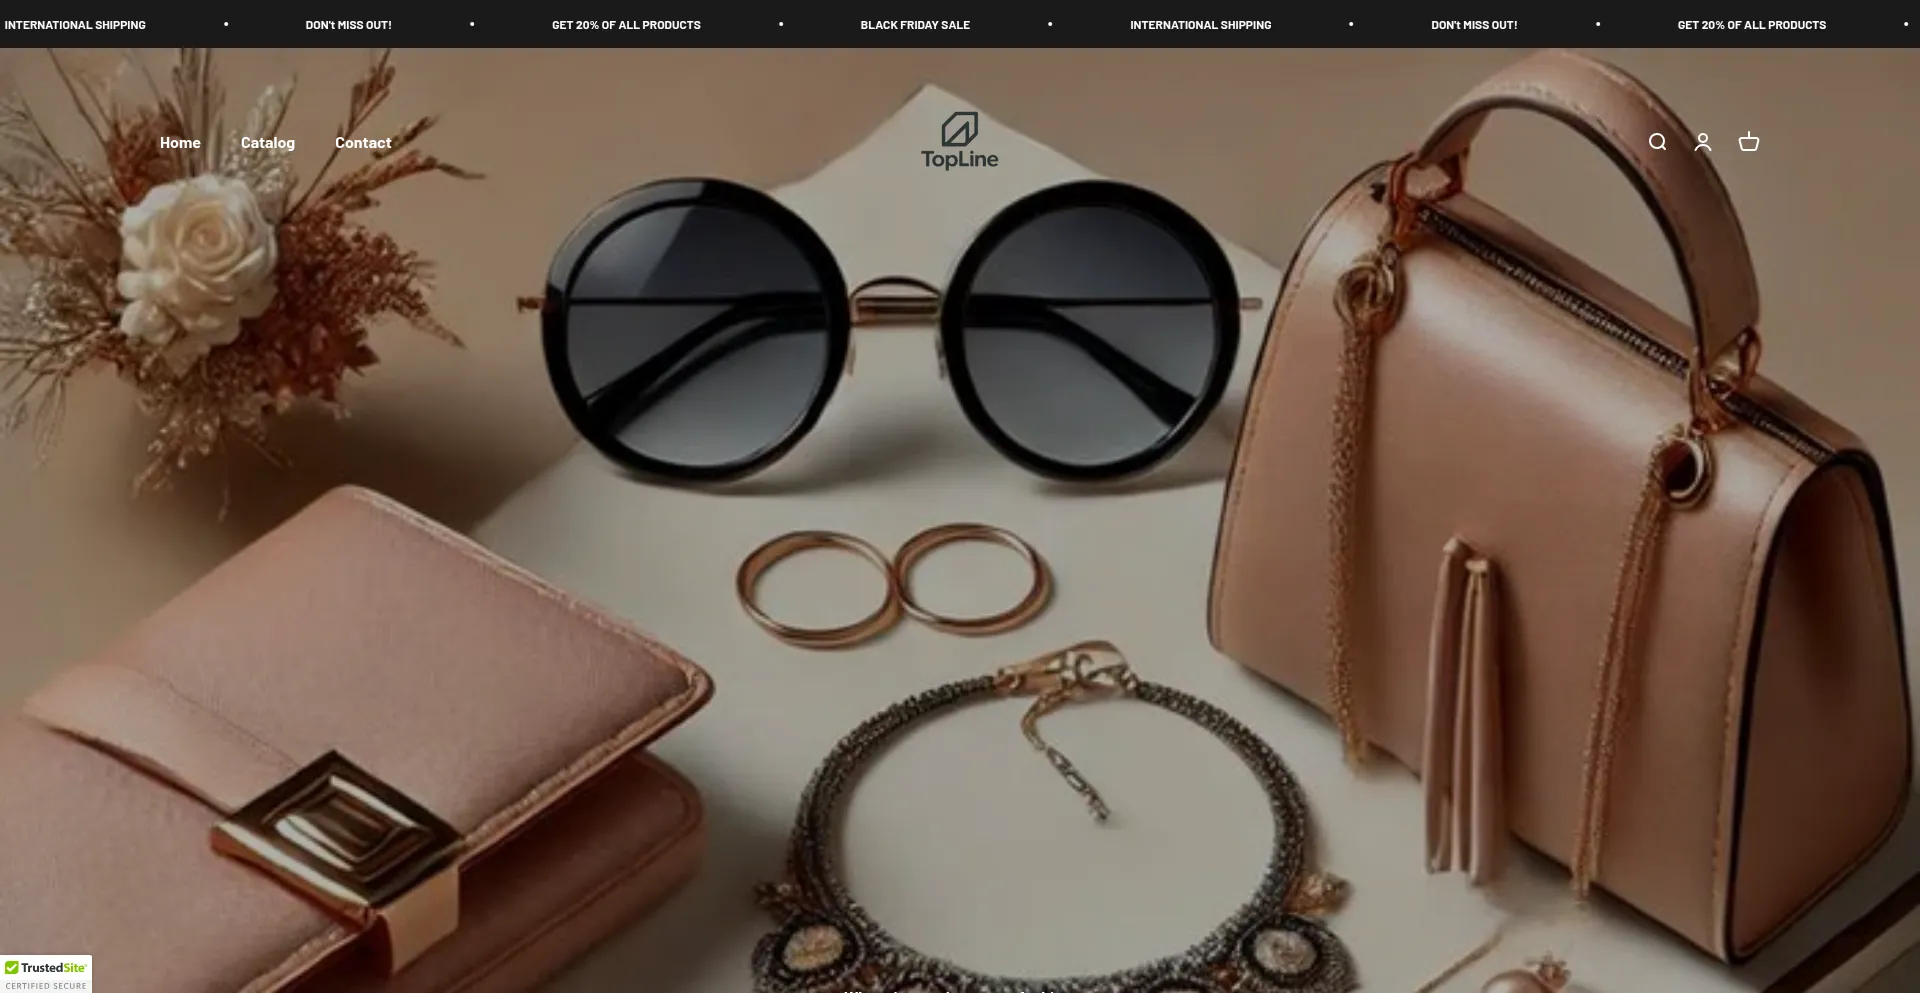Open the Catalog menu item

[268, 143]
